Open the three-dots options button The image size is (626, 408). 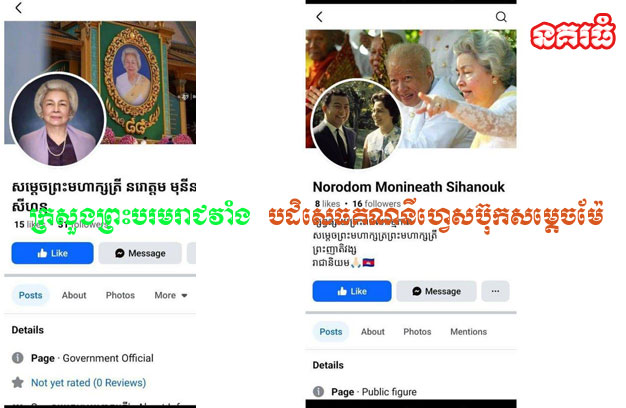click(495, 291)
